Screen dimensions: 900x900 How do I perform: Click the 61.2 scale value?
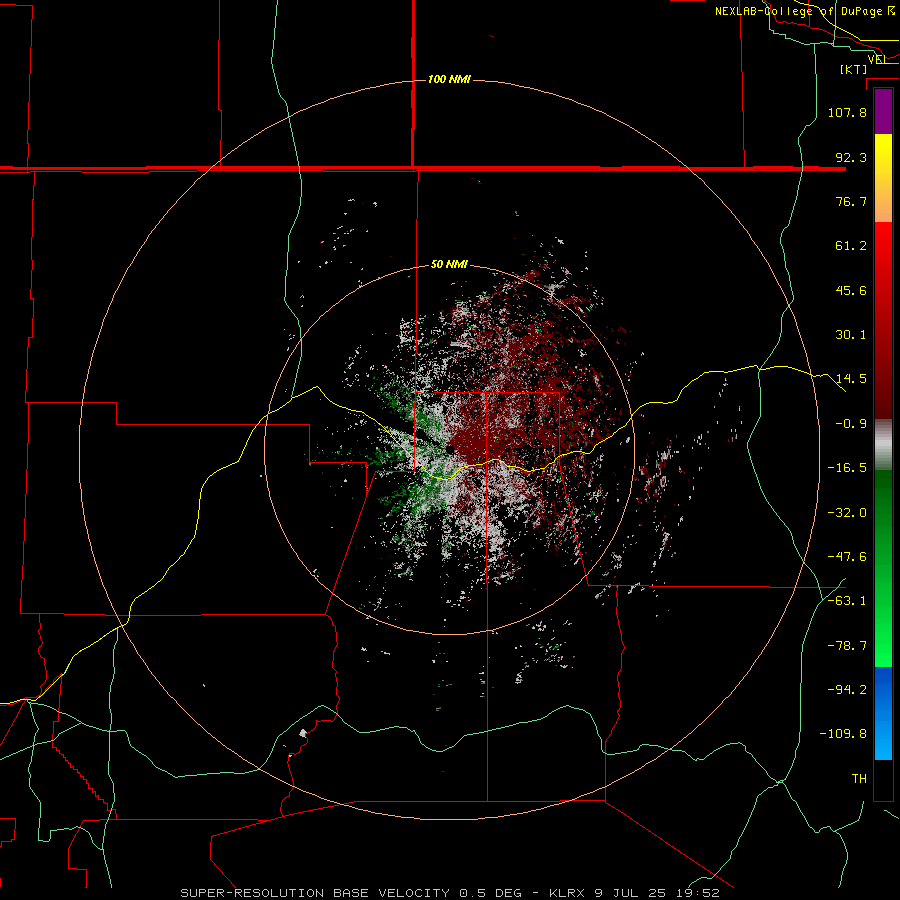pos(851,246)
